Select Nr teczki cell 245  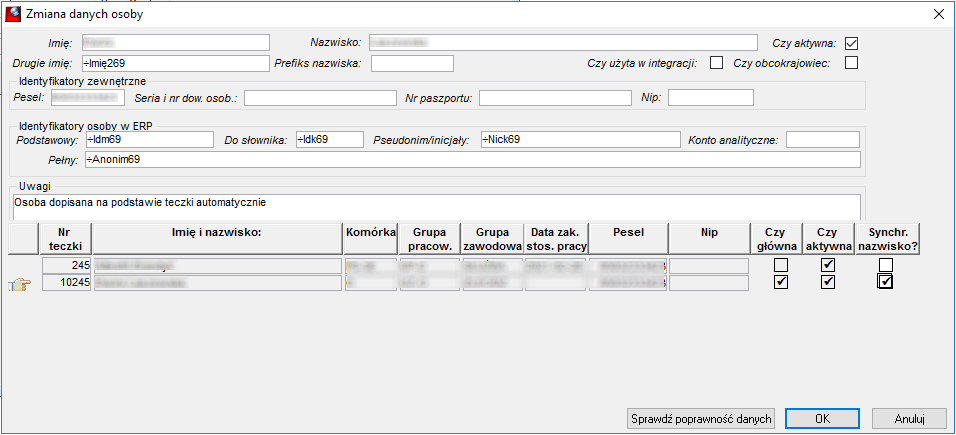pos(67,265)
